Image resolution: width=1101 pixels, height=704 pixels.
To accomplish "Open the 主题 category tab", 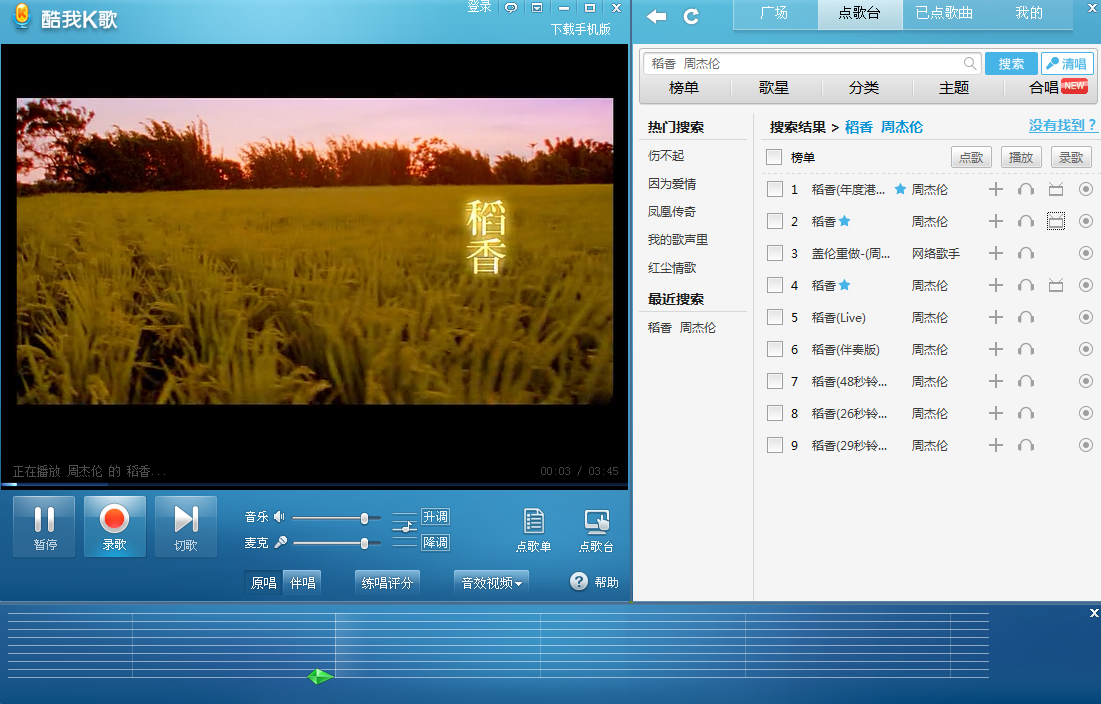I will pyautogui.click(x=954, y=88).
